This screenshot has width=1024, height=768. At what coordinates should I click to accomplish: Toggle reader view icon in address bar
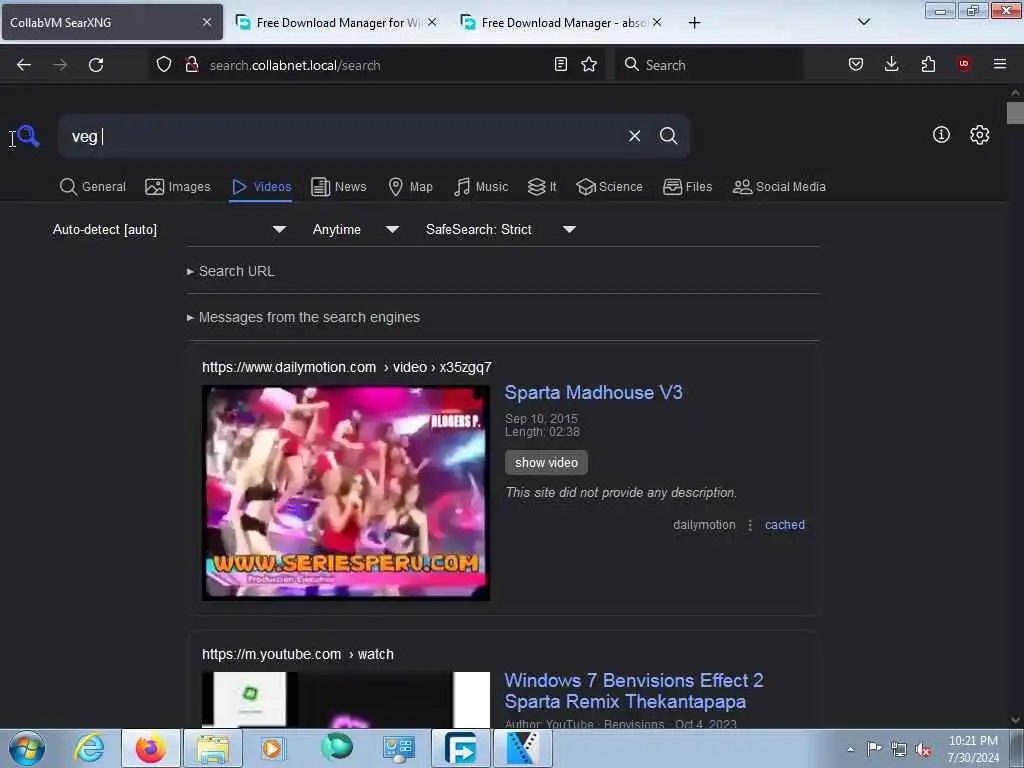560,65
